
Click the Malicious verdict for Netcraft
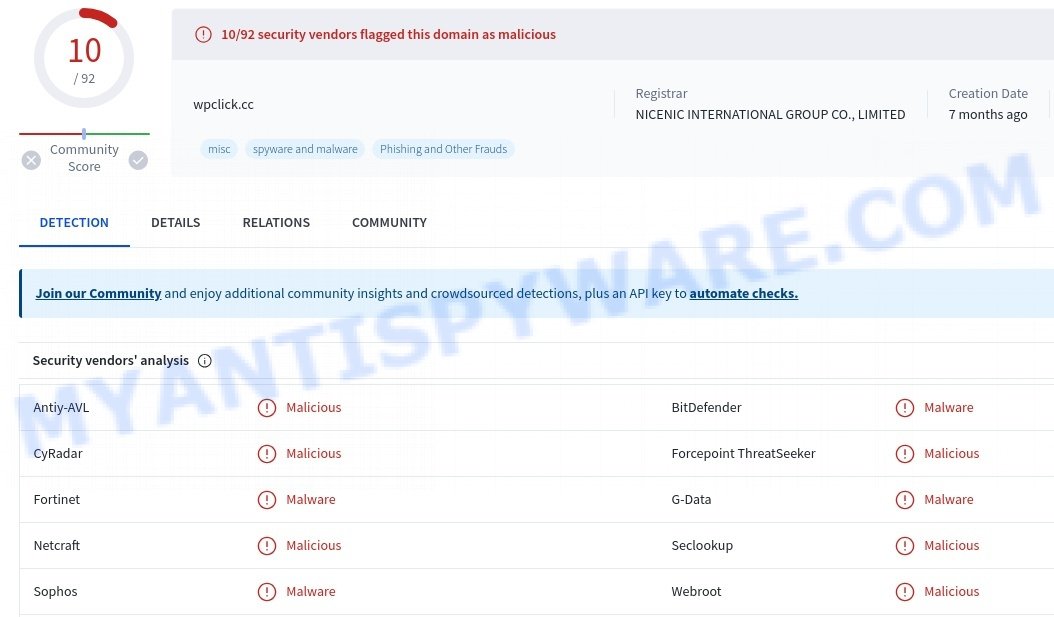click(x=314, y=546)
